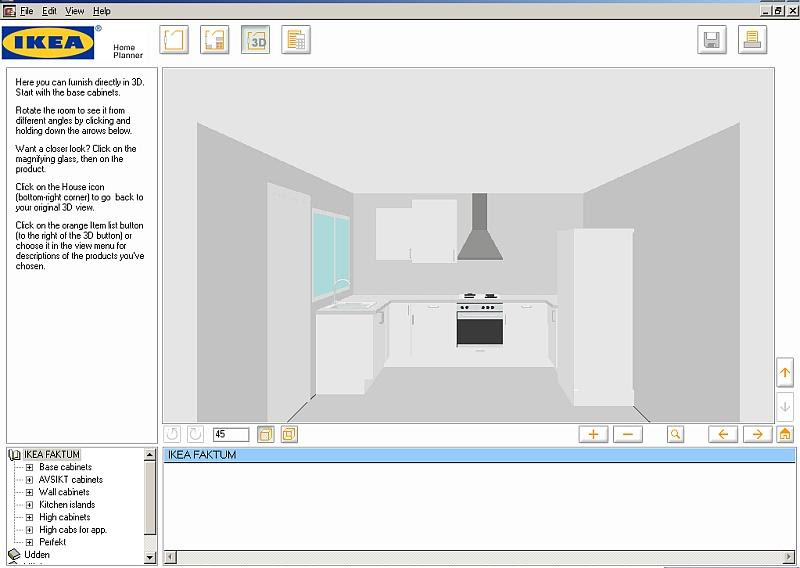Click product list left scroll arrow
The width and height of the screenshot is (800, 568).
pyautogui.click(x=170, y=557)
